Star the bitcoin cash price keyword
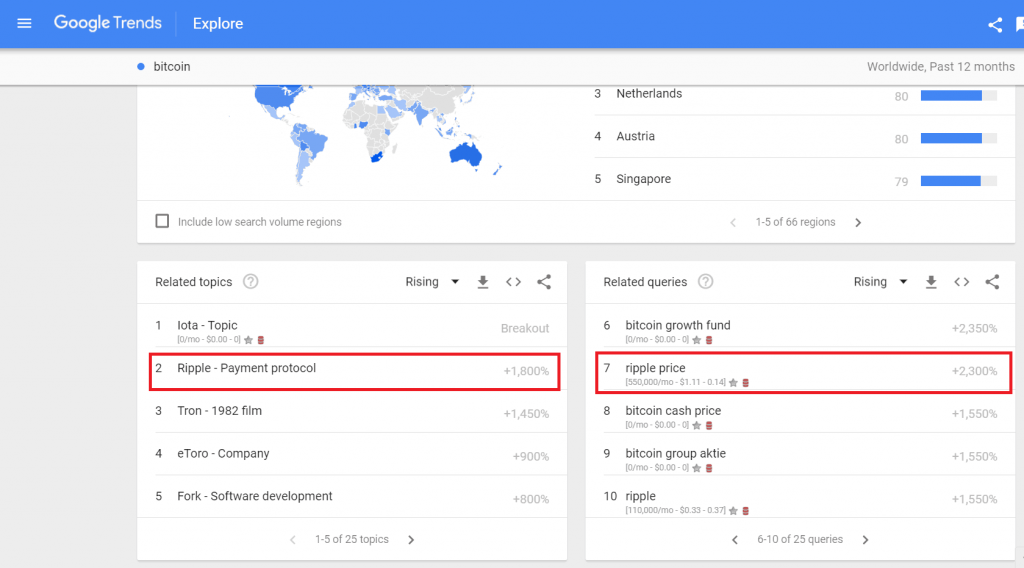 697,426
